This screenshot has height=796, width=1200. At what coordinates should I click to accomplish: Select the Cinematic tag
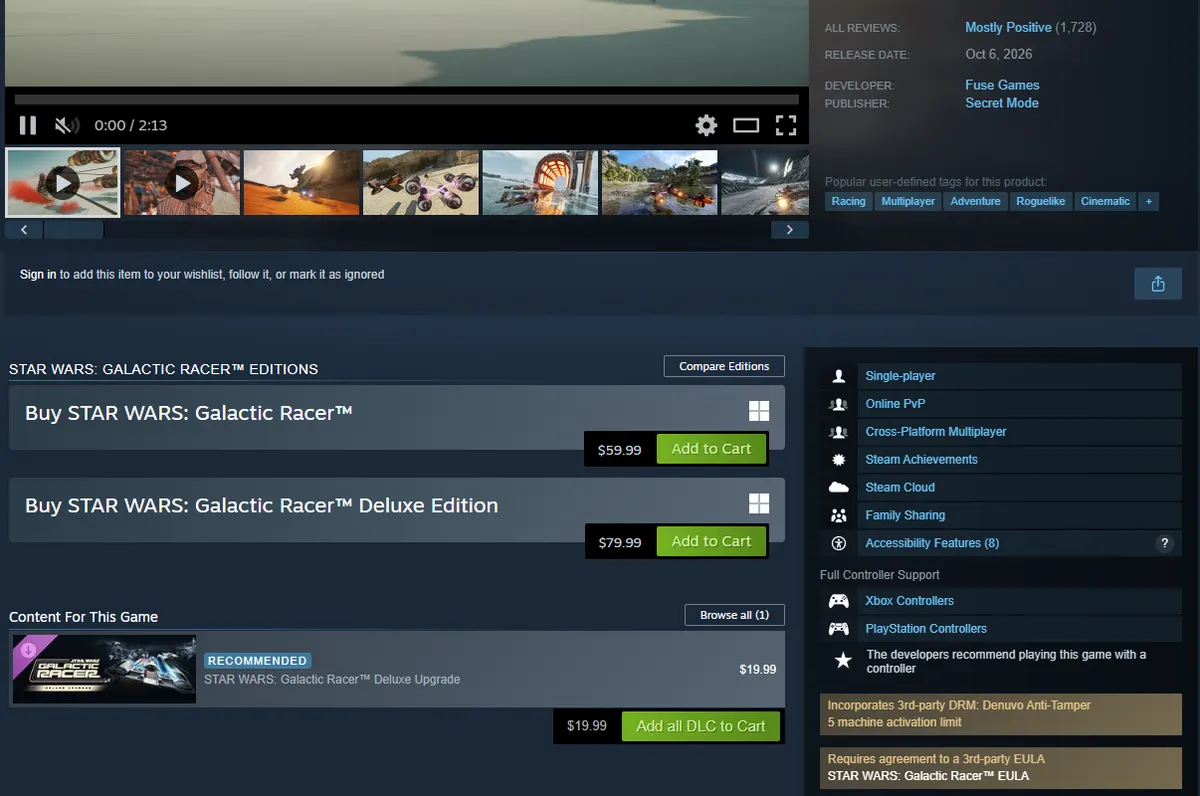click(x=1105, y=201)
